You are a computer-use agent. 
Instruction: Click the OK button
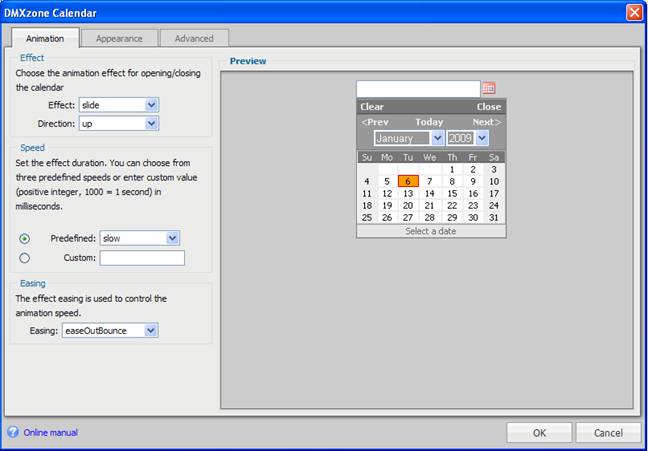pos(539,432)
